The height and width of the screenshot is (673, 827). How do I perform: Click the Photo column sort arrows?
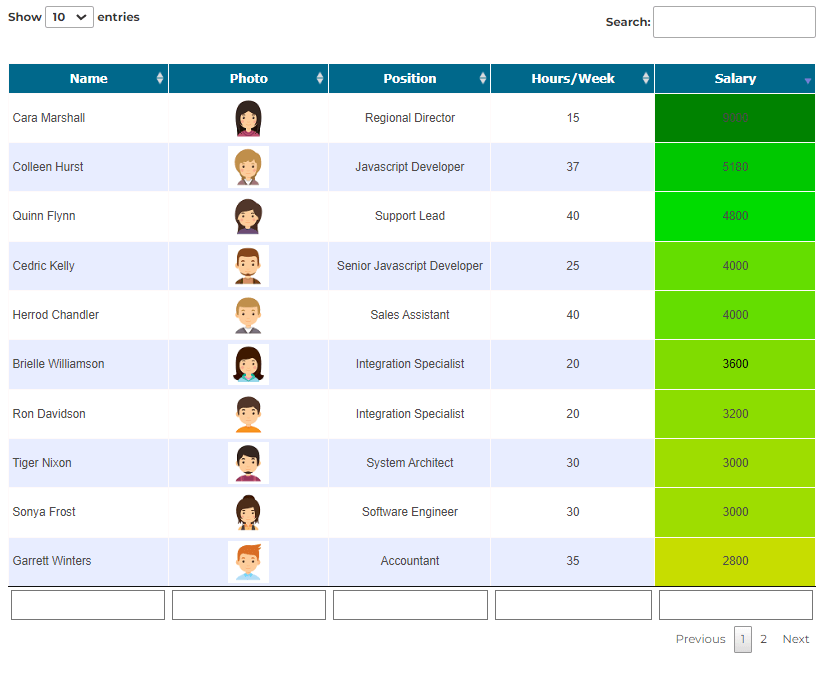(x=320, y=79)
